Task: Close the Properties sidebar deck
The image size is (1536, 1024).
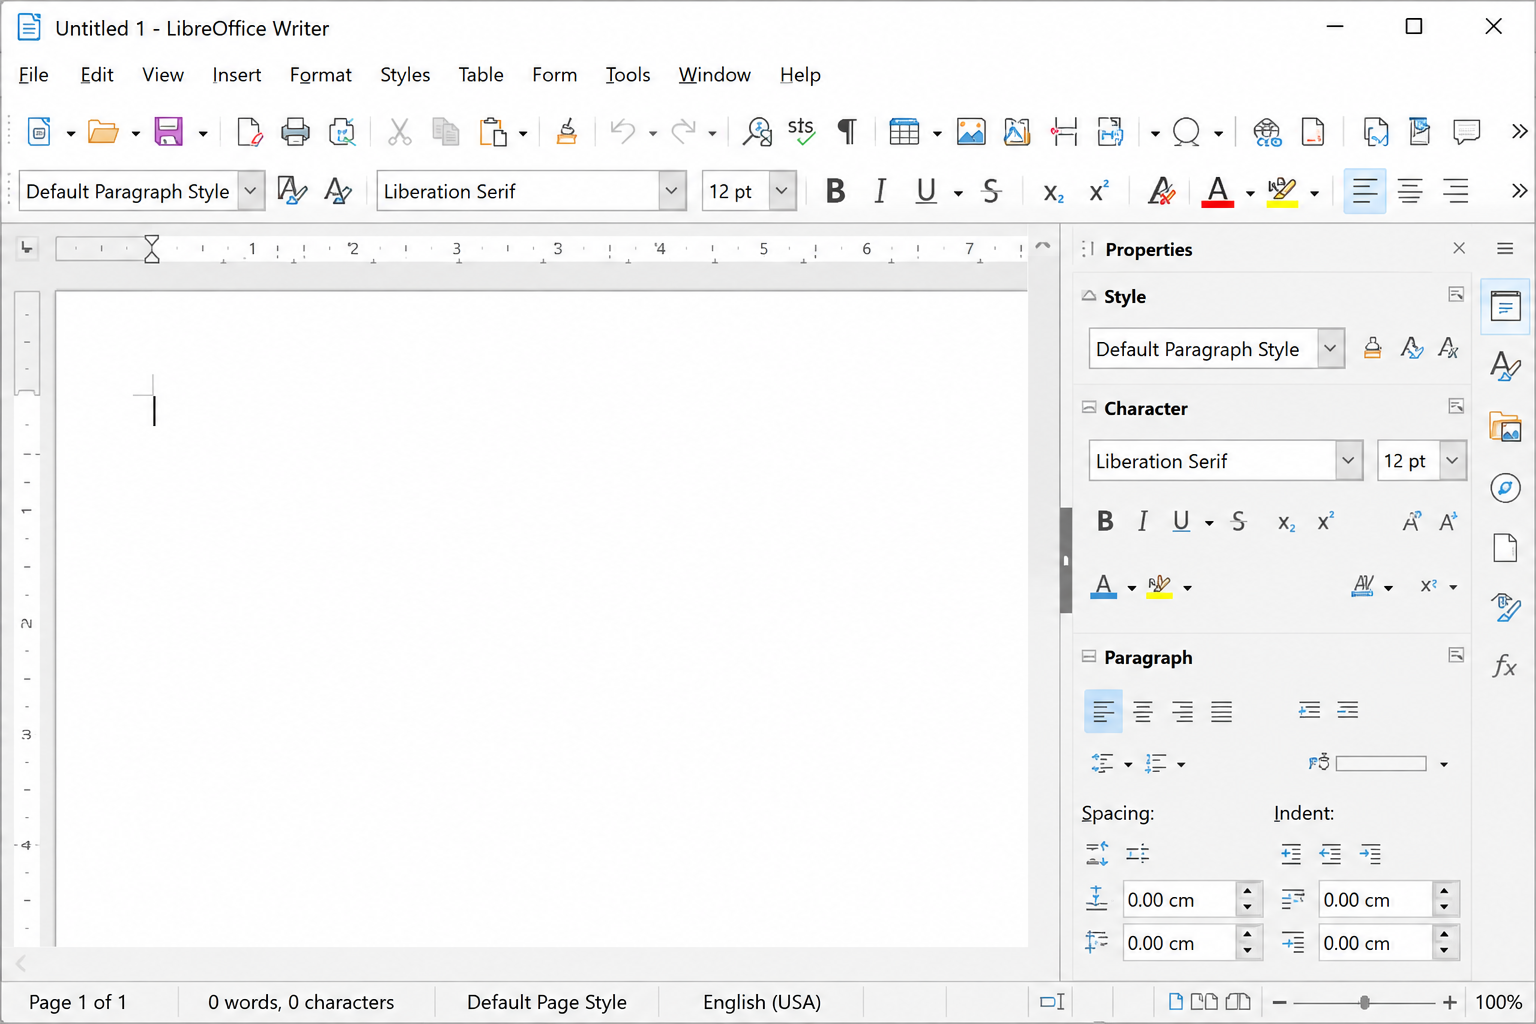Action: click(x=1459, y=248)
